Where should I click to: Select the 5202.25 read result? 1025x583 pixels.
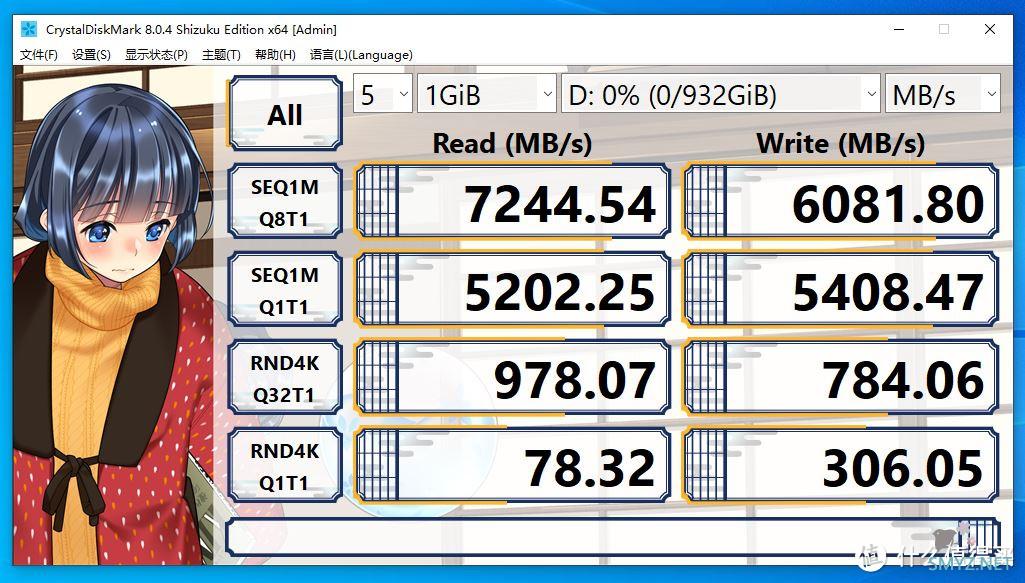coord(512,290)
